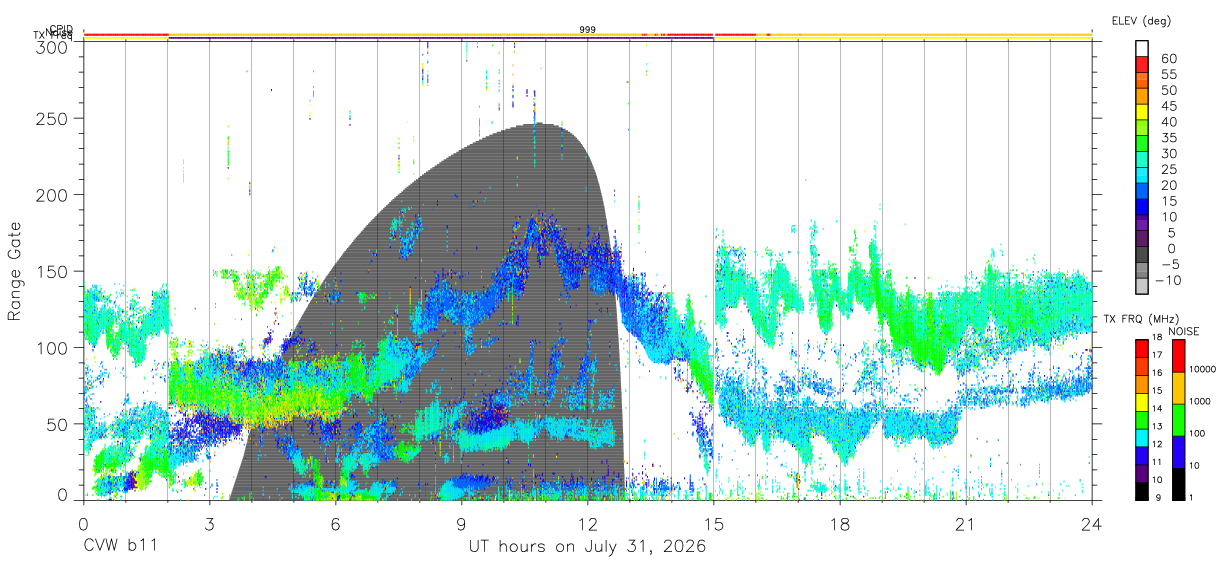
Task: Click x-axis tick label '21'
Action: tap(966, 523)
